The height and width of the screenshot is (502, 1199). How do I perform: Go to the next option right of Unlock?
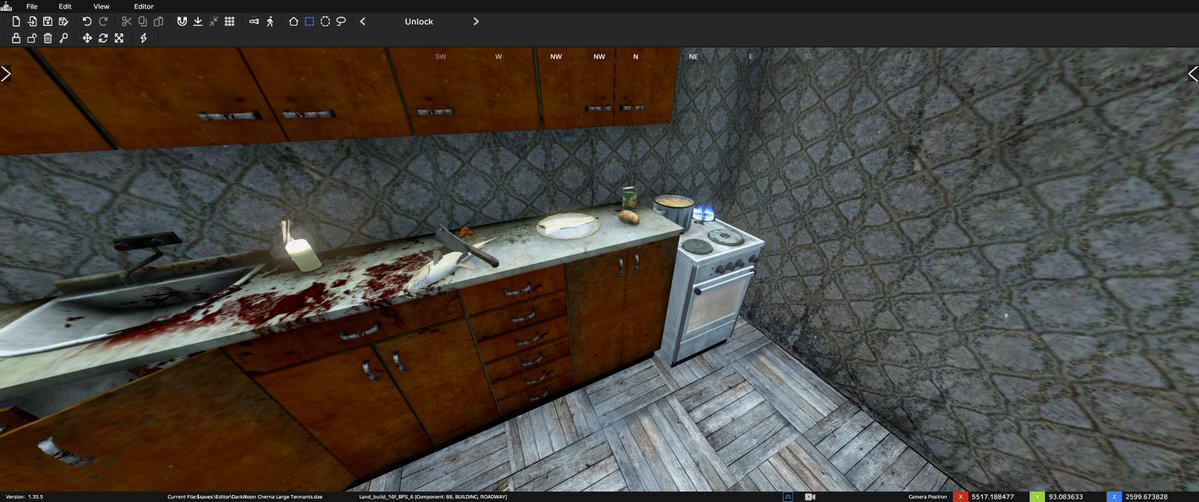pyautogui.click(x=476, y=21)
